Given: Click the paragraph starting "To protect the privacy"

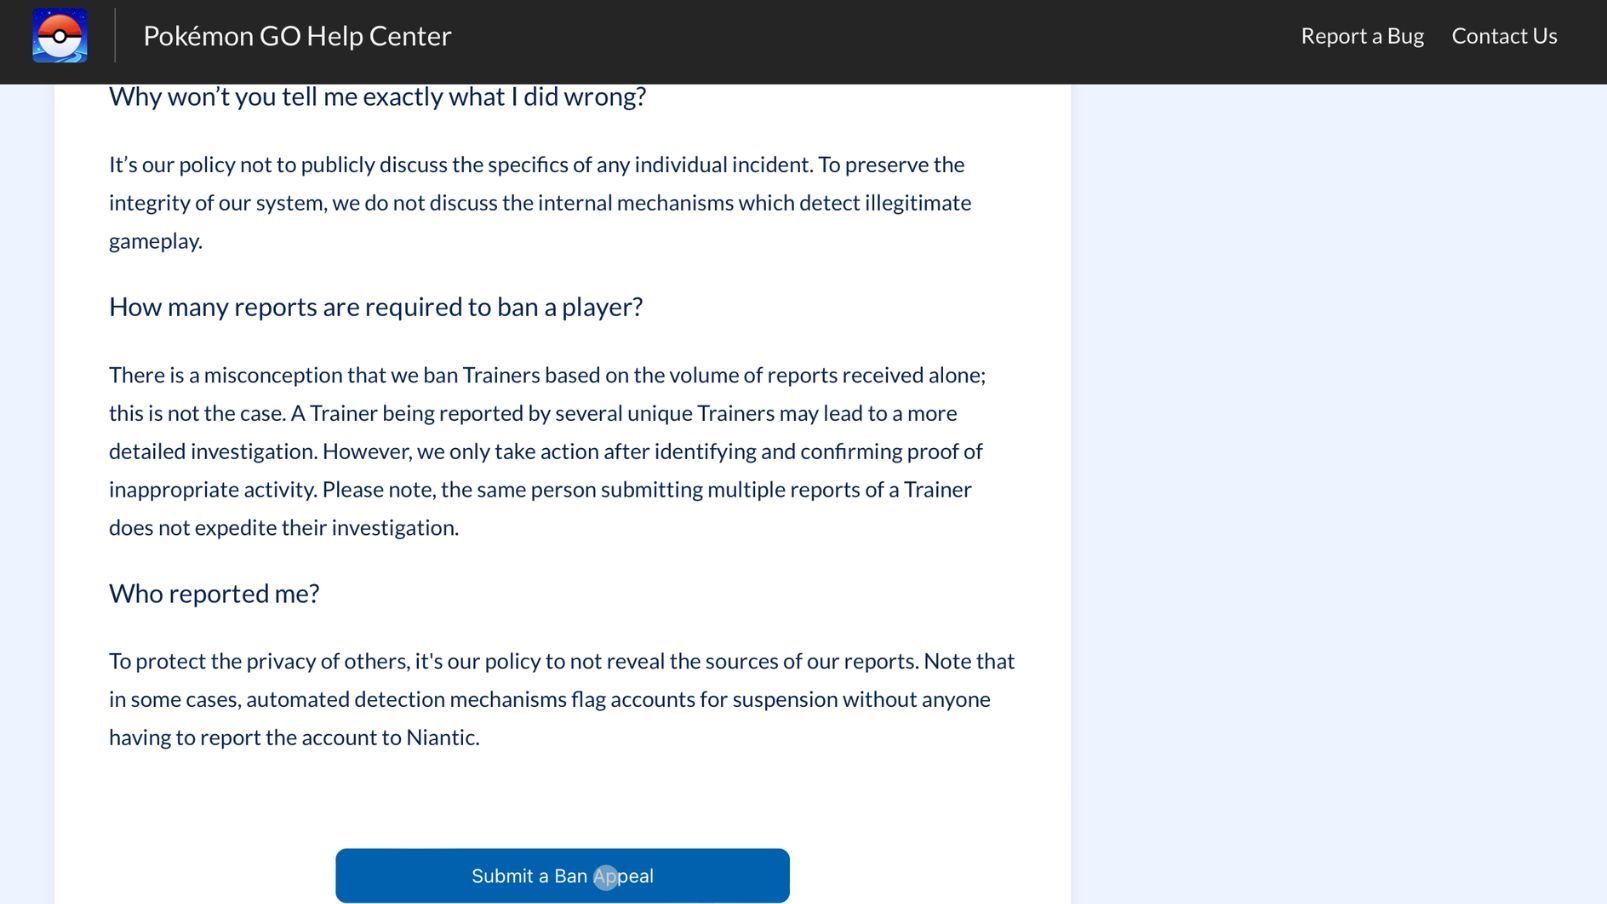Looking at the screenshot, I should [561, 699].
